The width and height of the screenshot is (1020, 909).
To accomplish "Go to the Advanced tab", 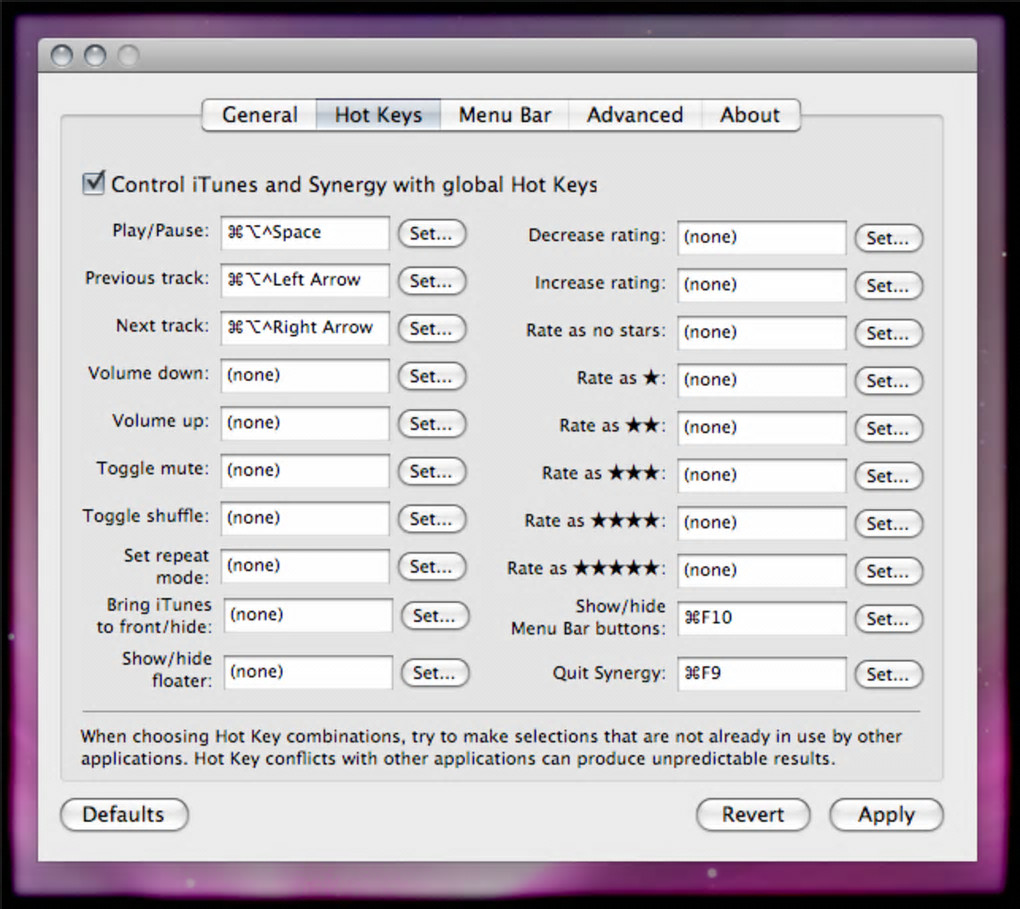I will pos(636,115).
